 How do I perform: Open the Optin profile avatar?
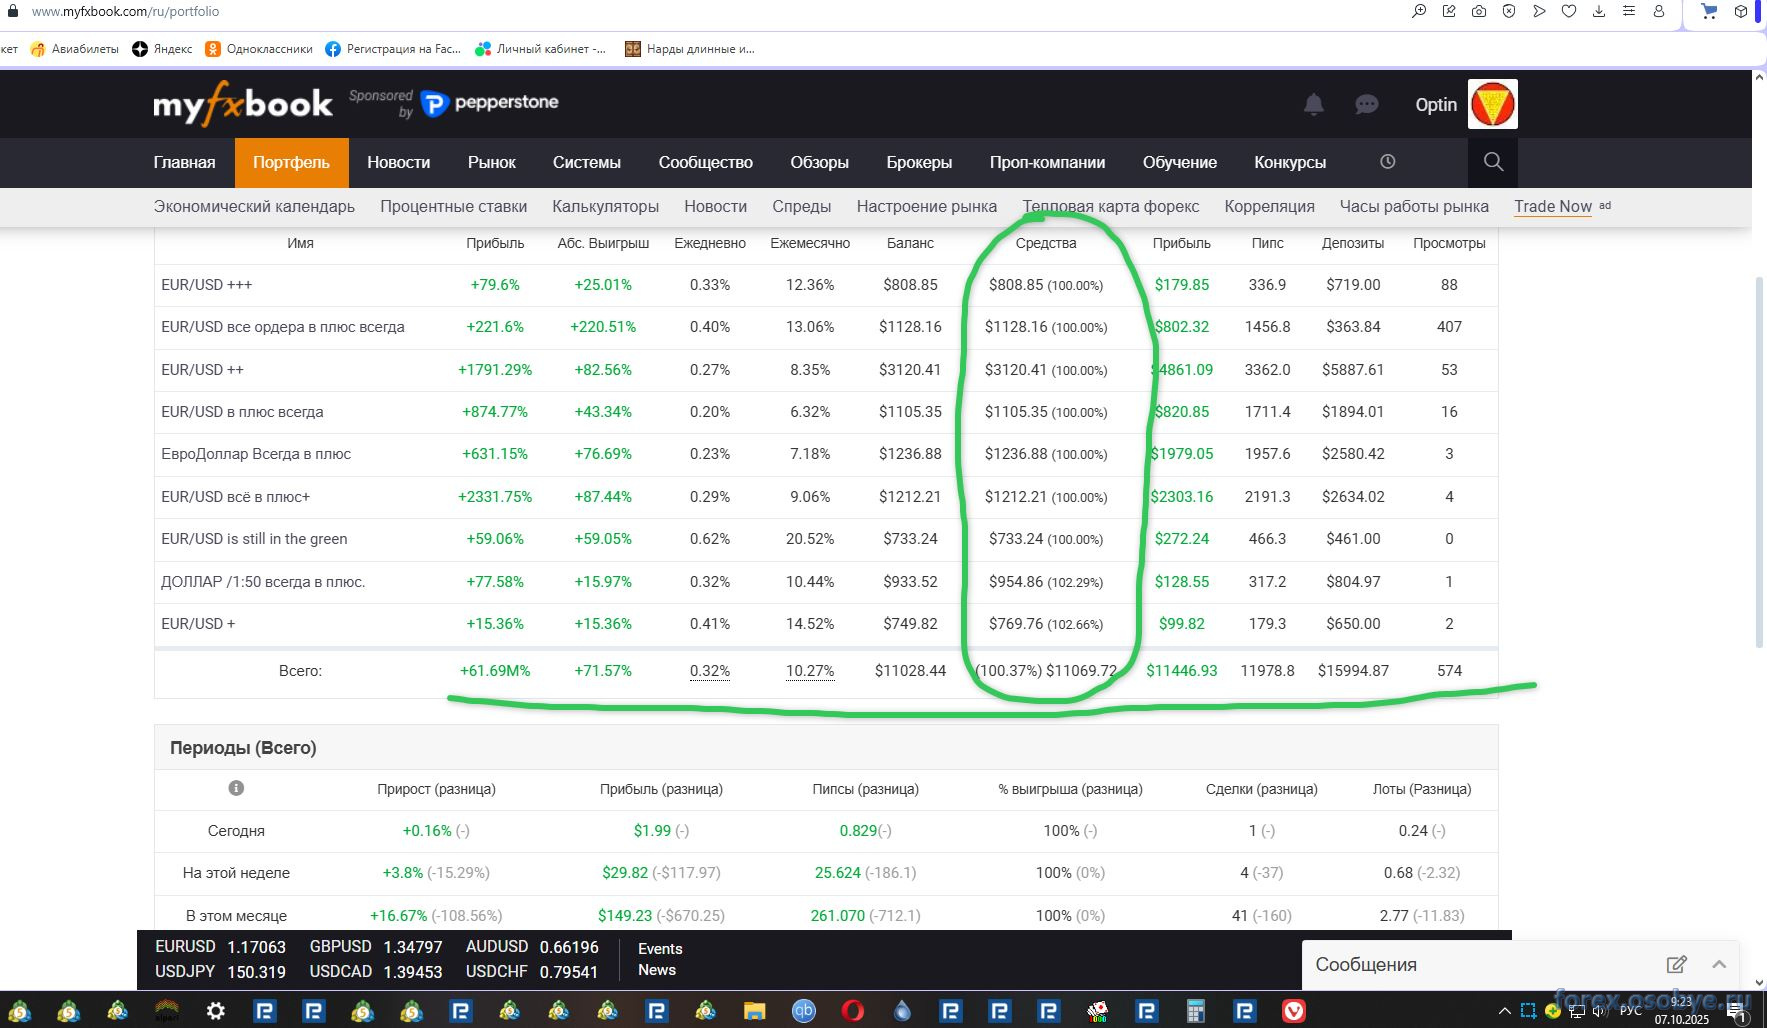coord(1492,104)
